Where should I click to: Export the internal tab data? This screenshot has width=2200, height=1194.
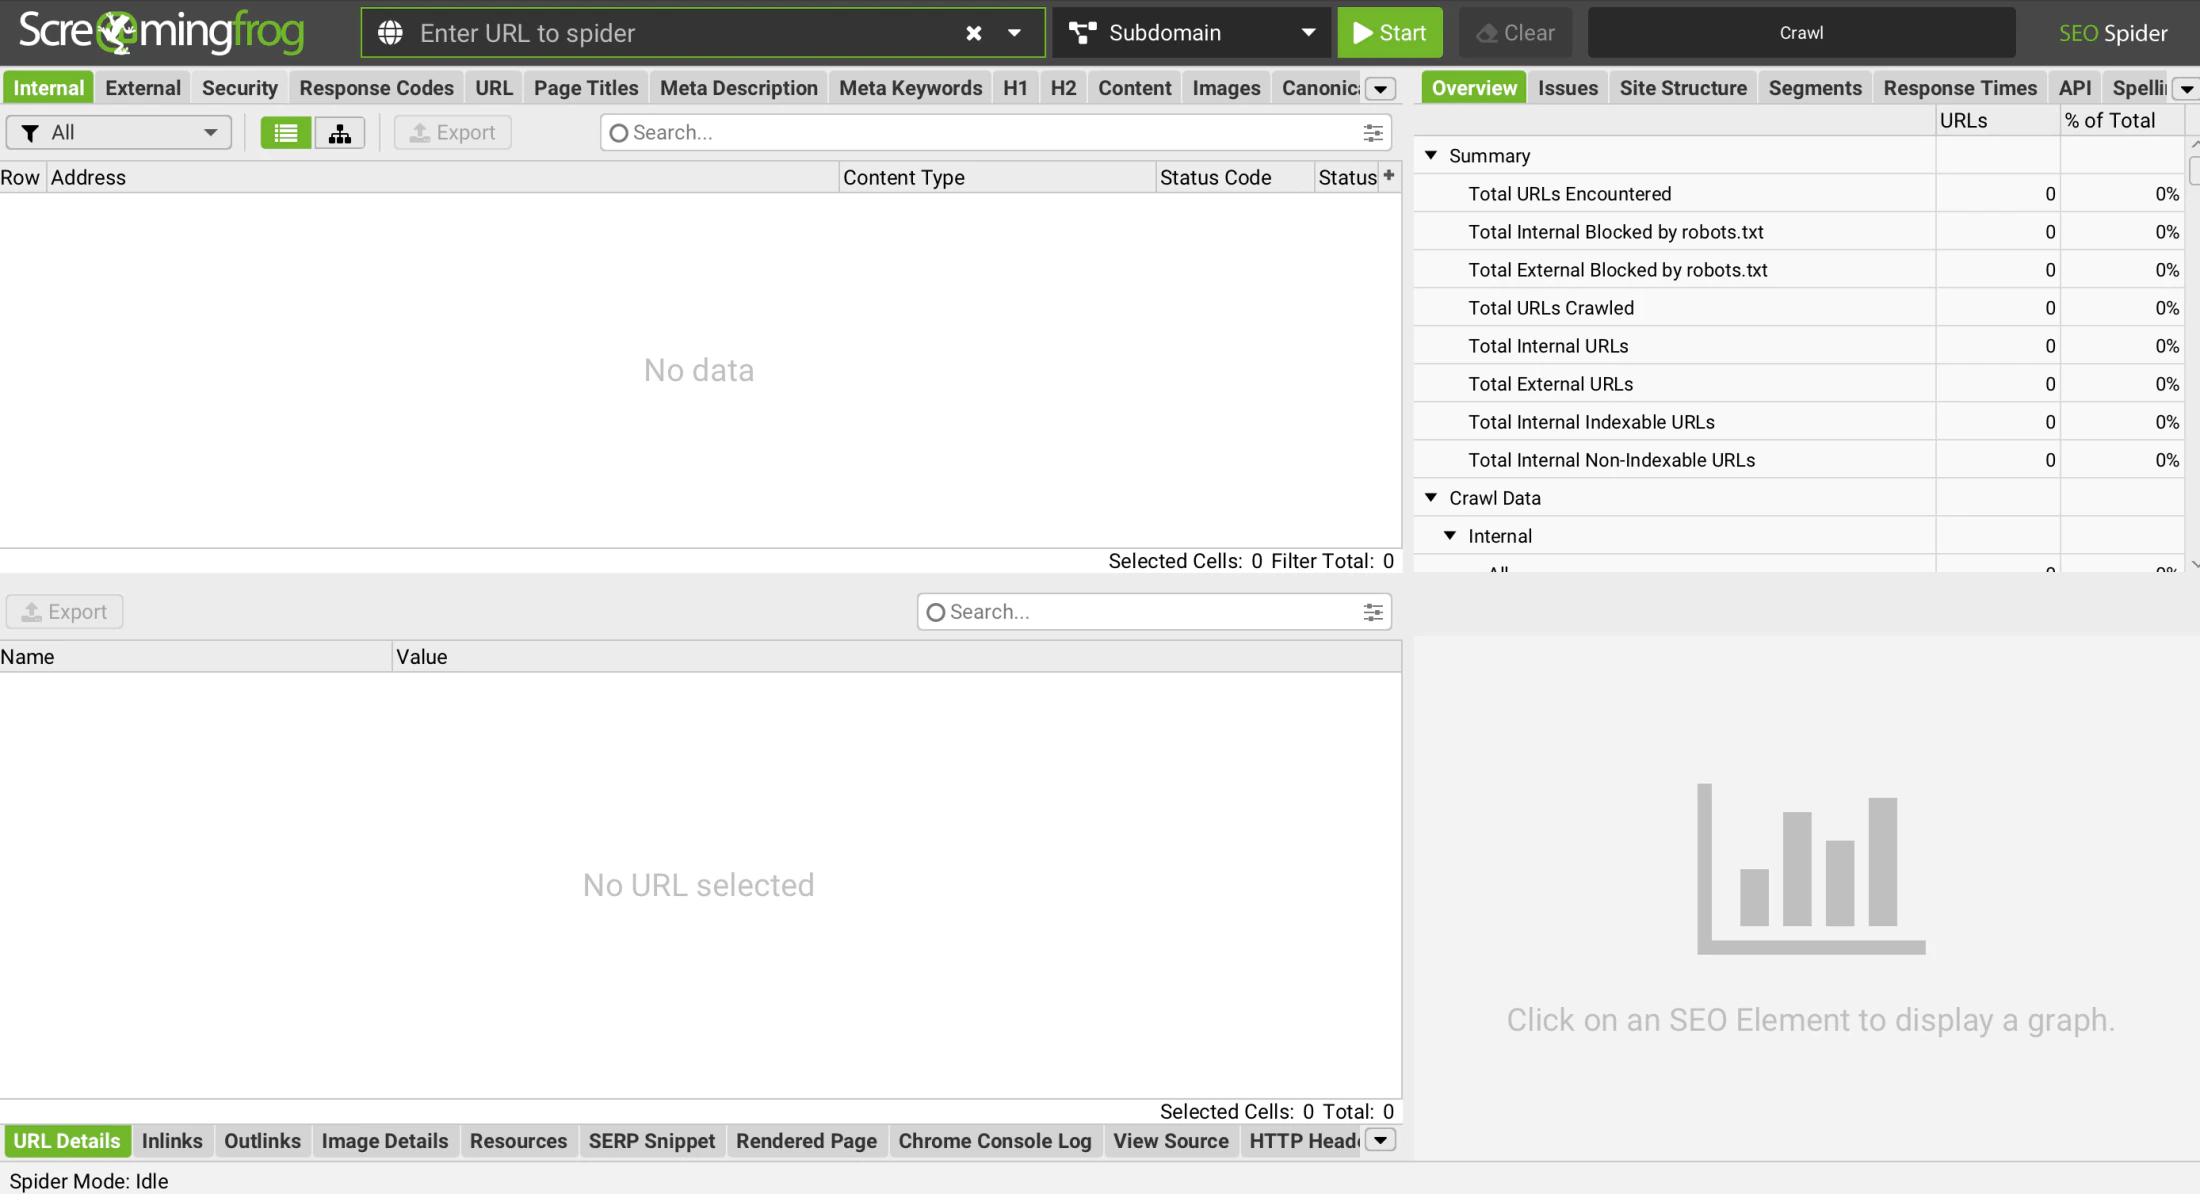pos(453,133)
